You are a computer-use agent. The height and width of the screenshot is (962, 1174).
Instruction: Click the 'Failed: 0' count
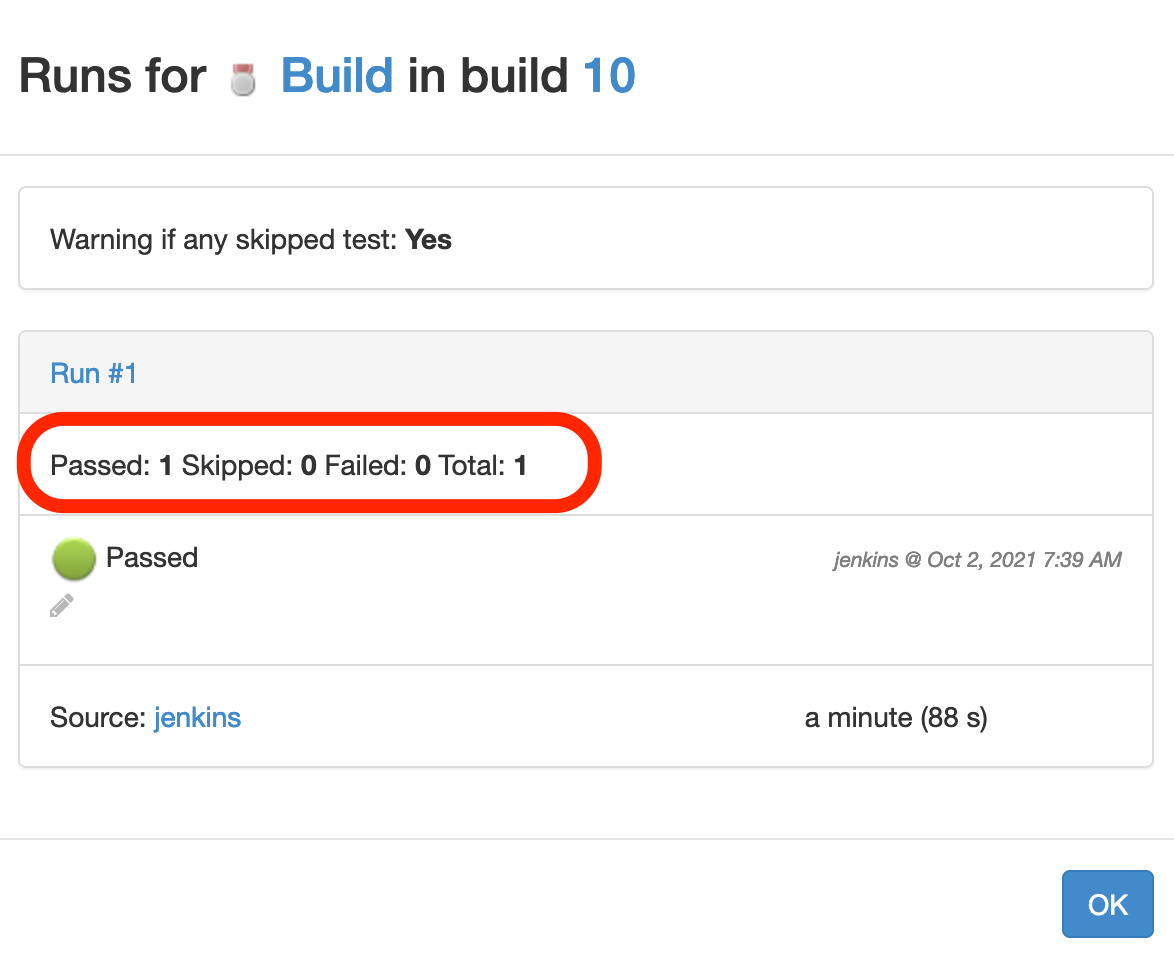377,465
